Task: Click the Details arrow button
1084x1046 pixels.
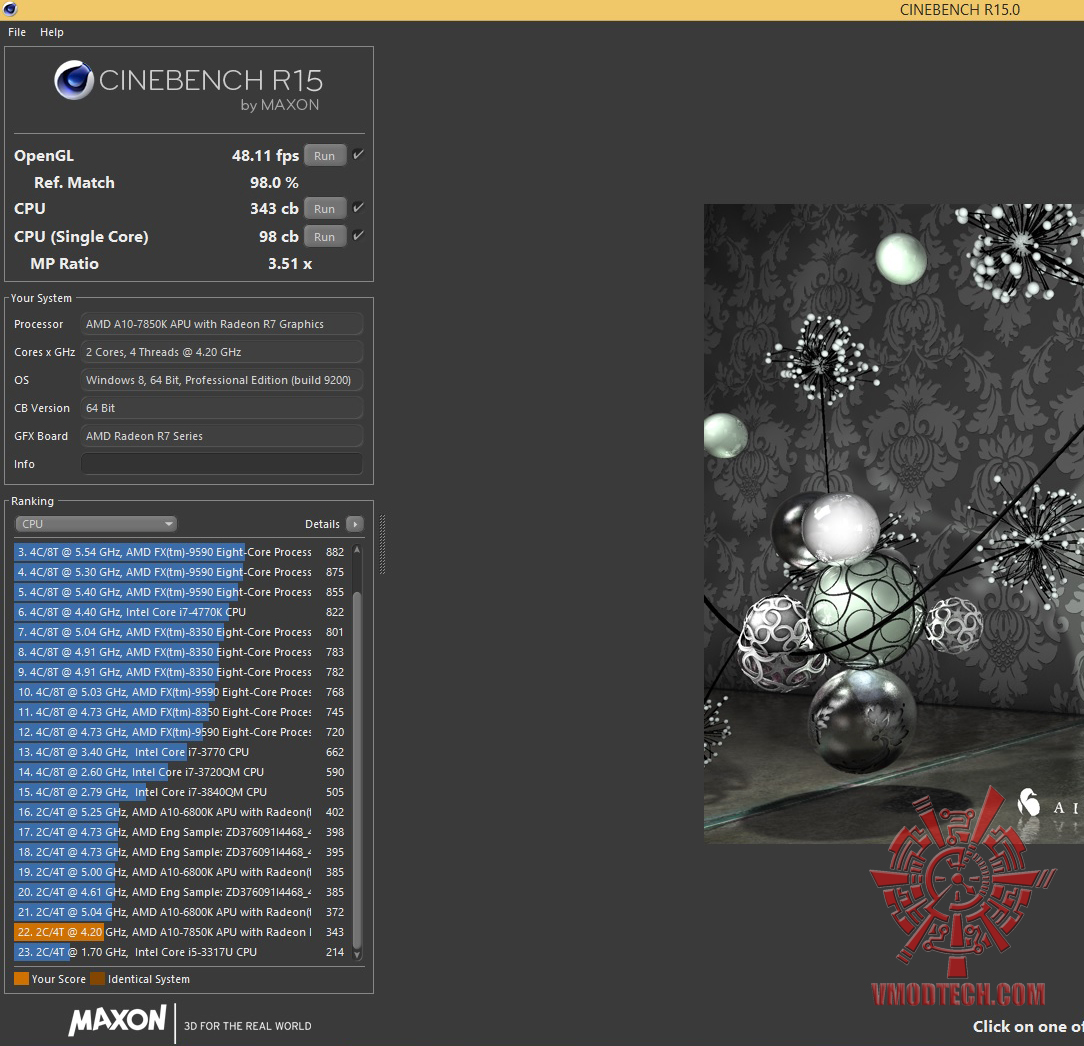Action: coord(355,524)
